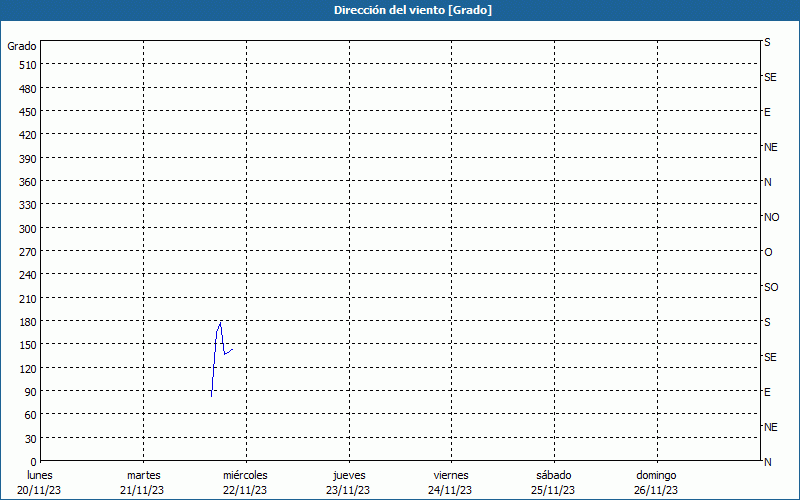Click the 'sábado' day label
The image size is (800, 500).
tap(554, 475)
